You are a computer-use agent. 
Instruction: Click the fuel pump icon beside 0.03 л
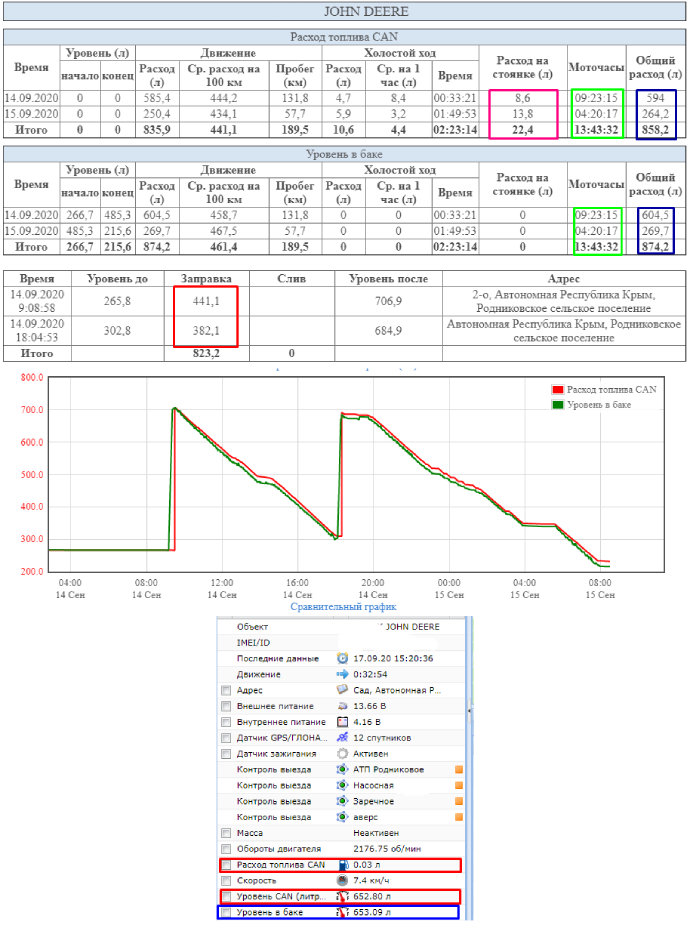[342, 865]
